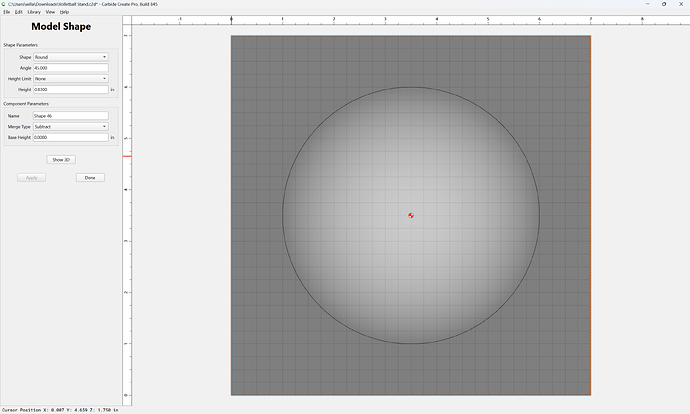Close the Carbide Create window

coord(681,4)
